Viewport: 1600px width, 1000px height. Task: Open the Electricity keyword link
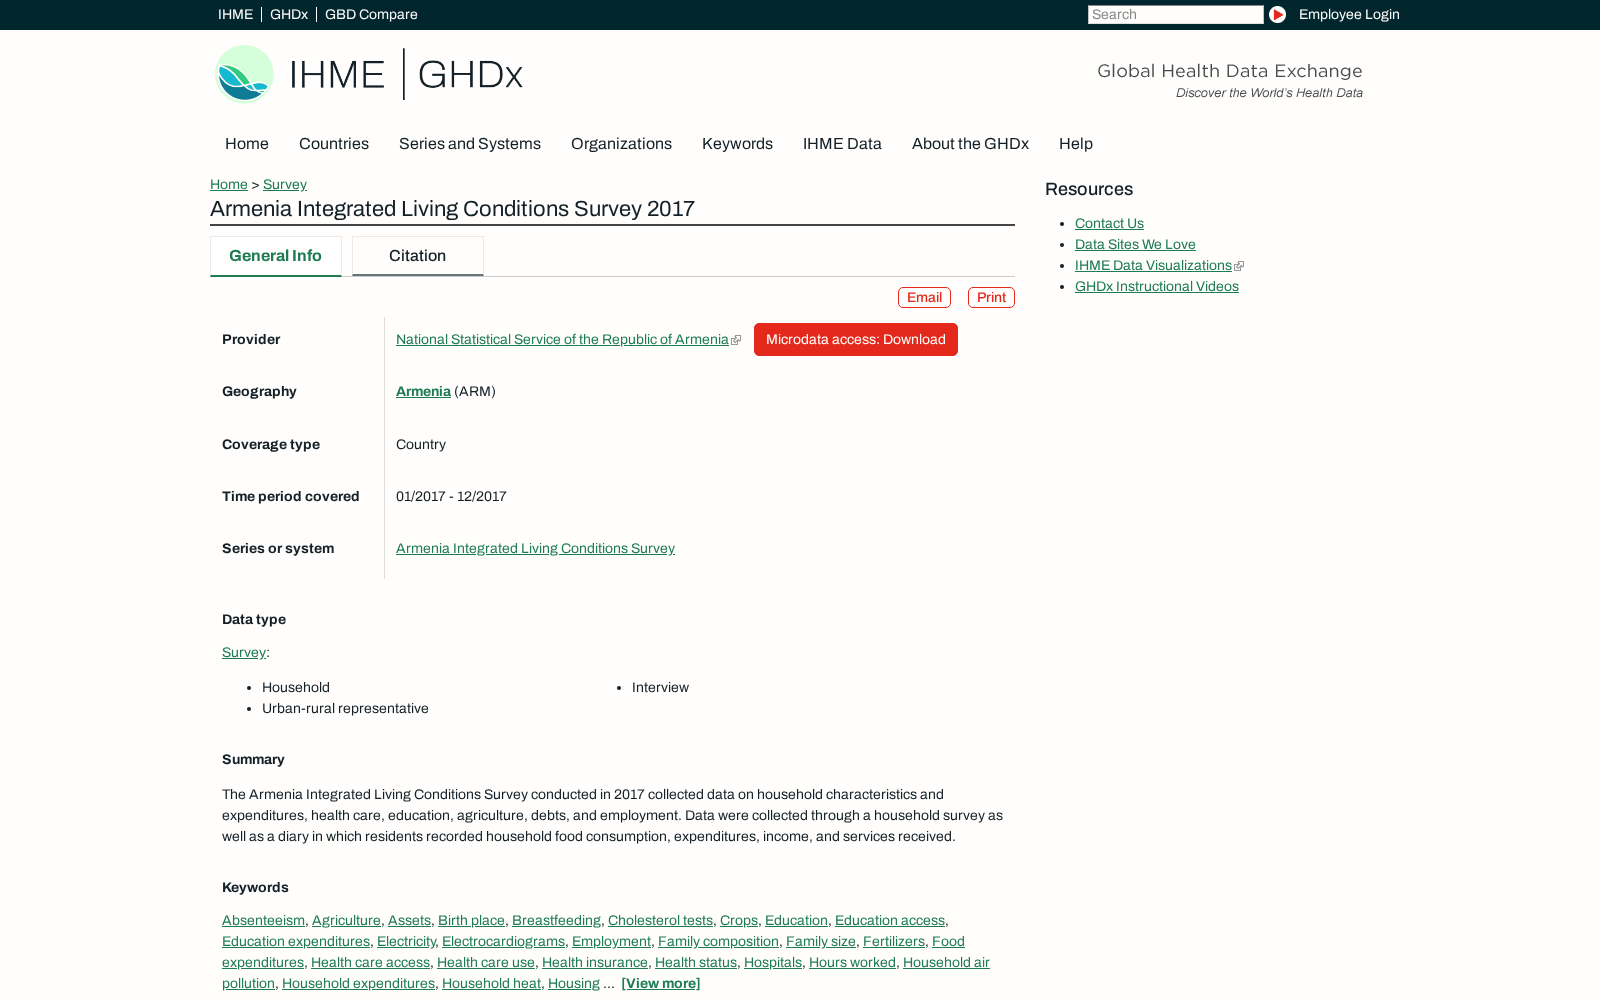pos(406,941)
